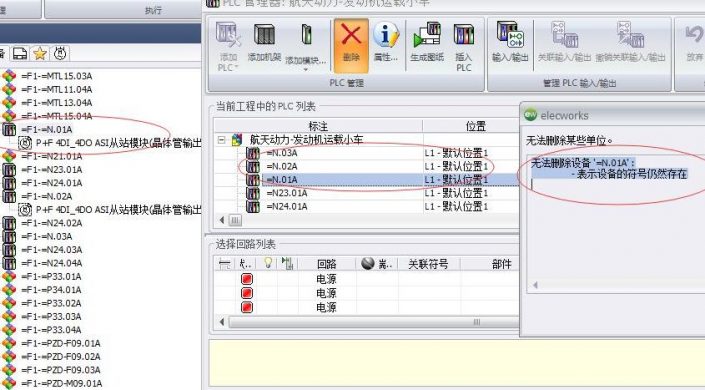
Task: Click horizontal scrollbar under circuit list
Action: pos(373,322)
